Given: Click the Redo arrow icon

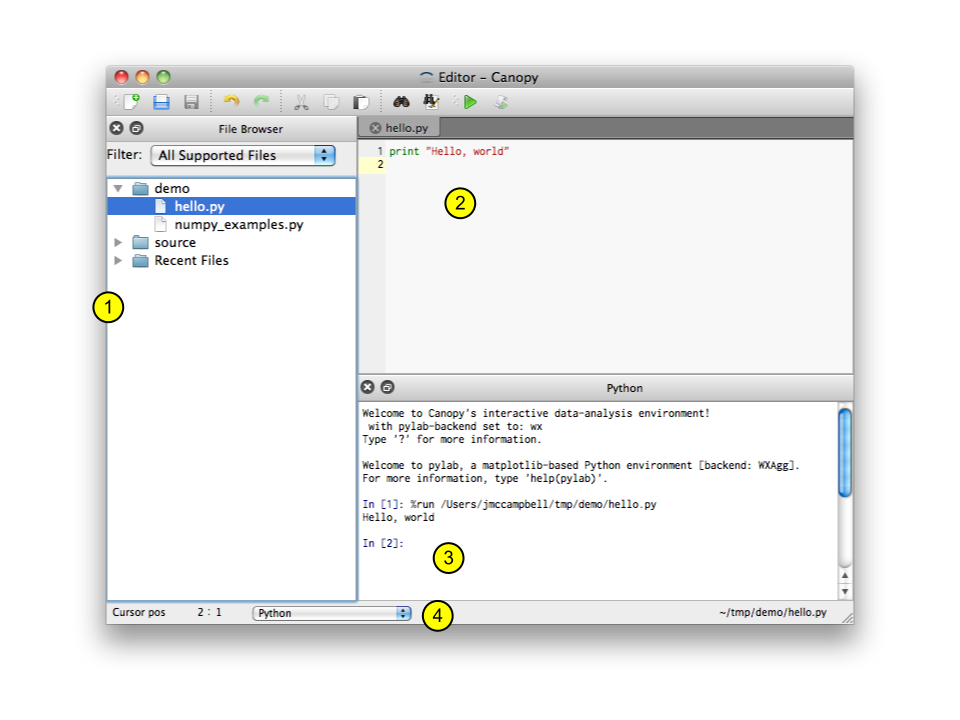Looking at the screenshot, I should tap(261, 102).
